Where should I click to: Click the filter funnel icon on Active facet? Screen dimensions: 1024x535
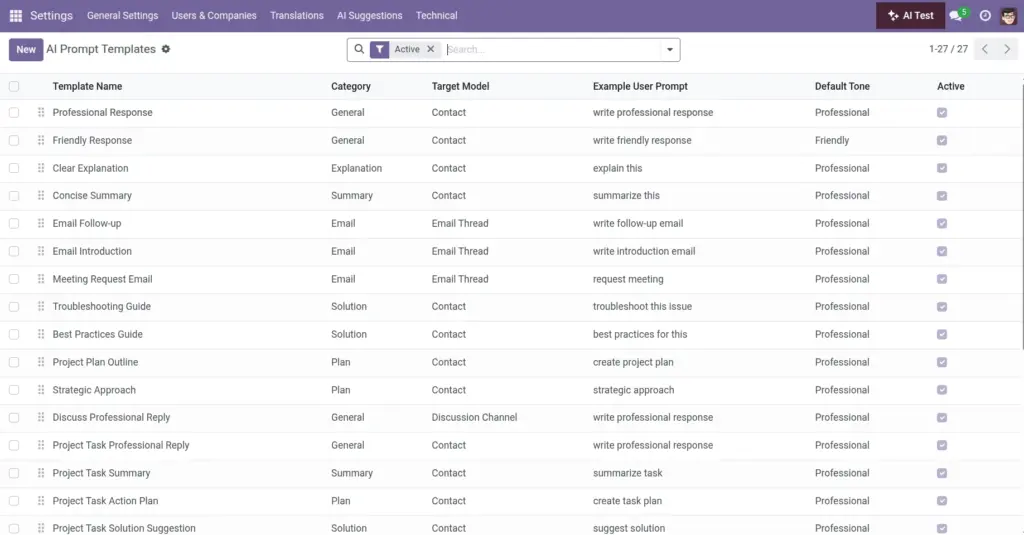[x=379, y=49]
